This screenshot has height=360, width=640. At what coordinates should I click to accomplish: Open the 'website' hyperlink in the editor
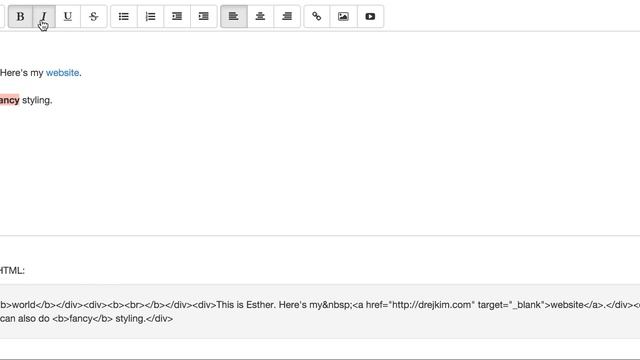[62, 73]
